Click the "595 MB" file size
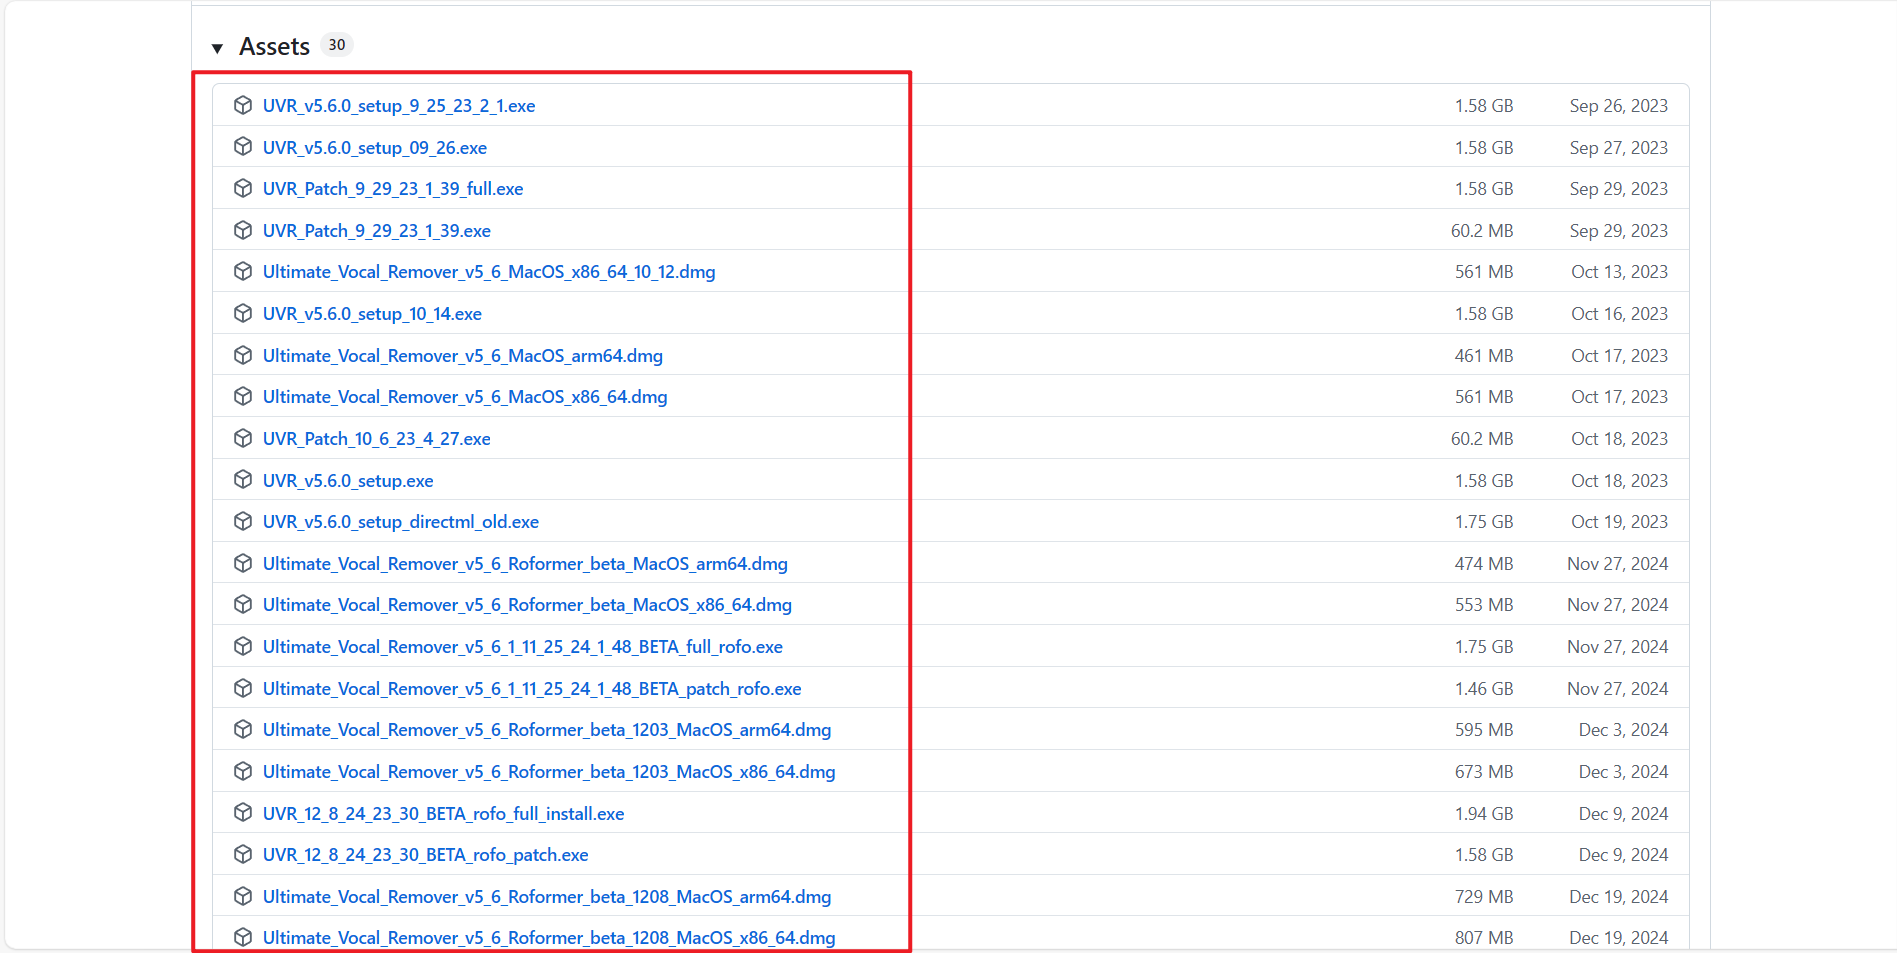Screen dimensions: 1897x953 1484,730
